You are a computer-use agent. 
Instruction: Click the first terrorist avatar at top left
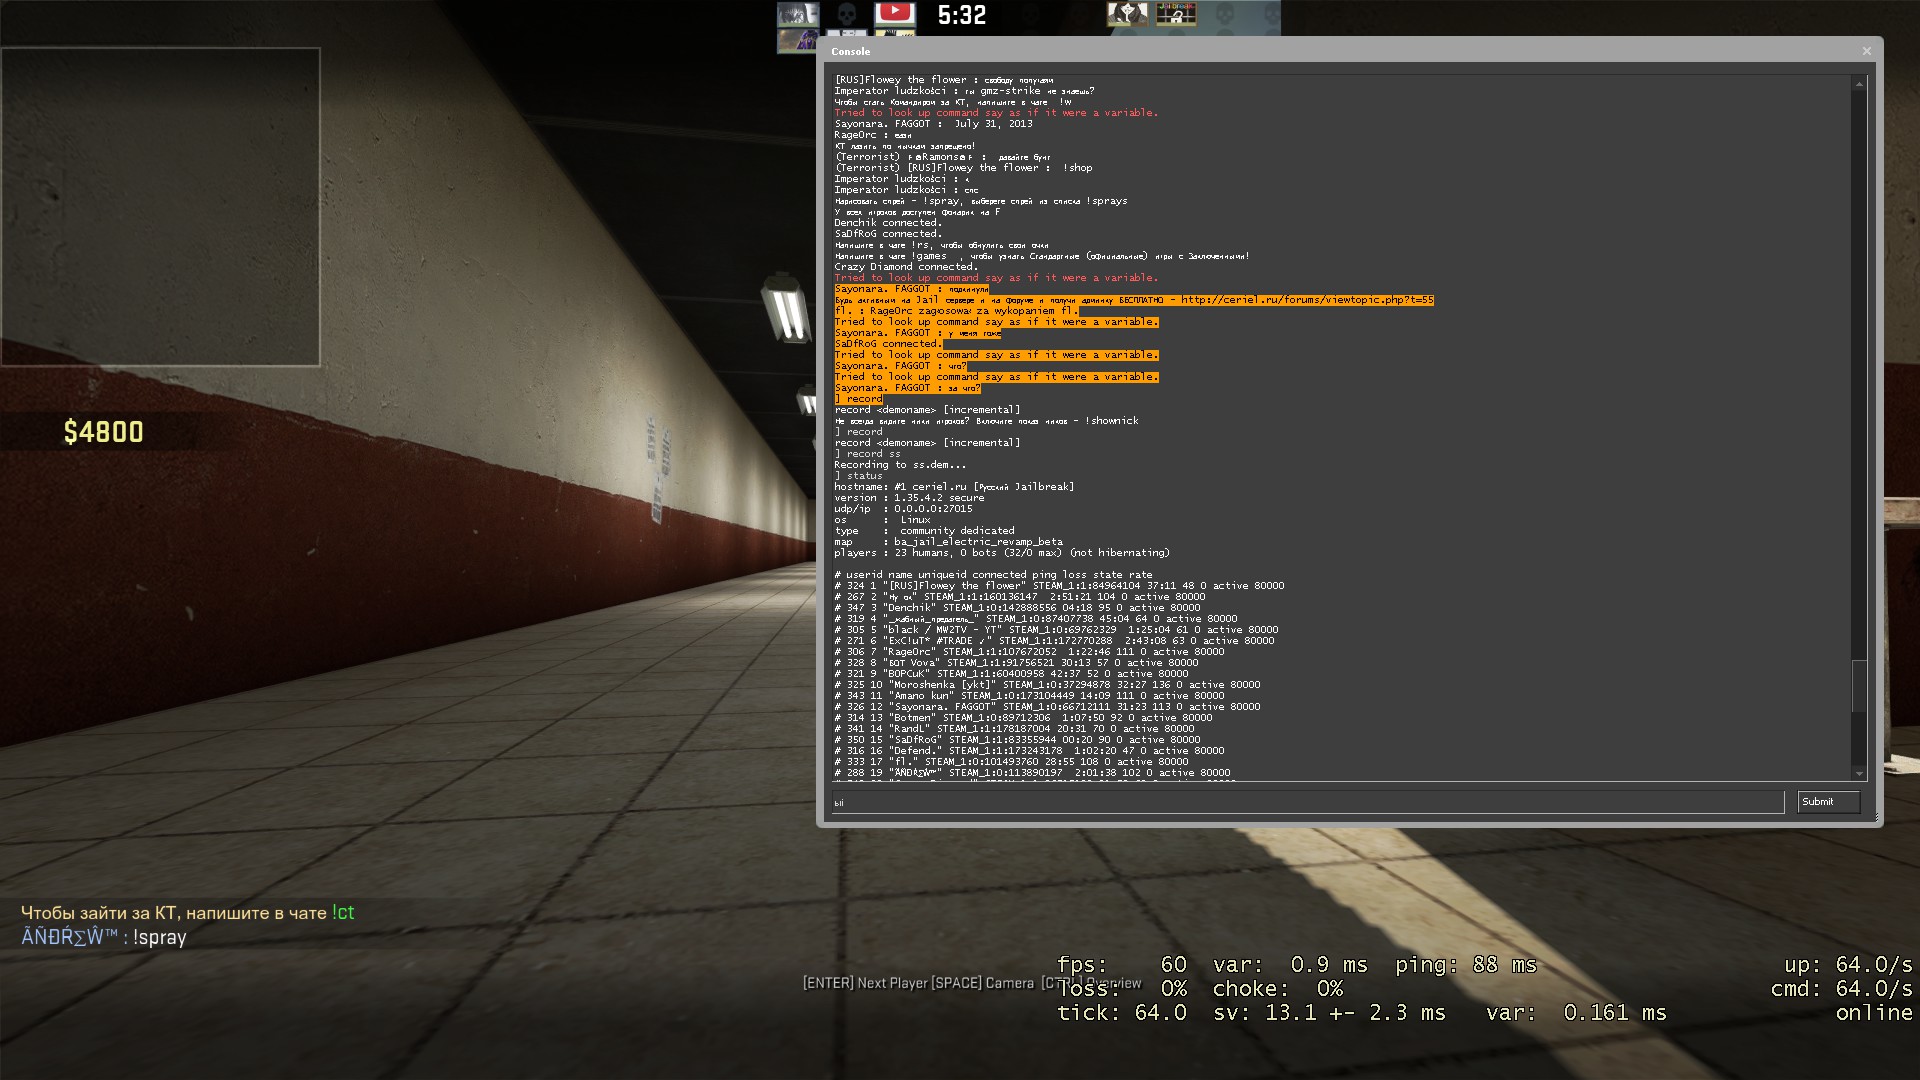798,14
